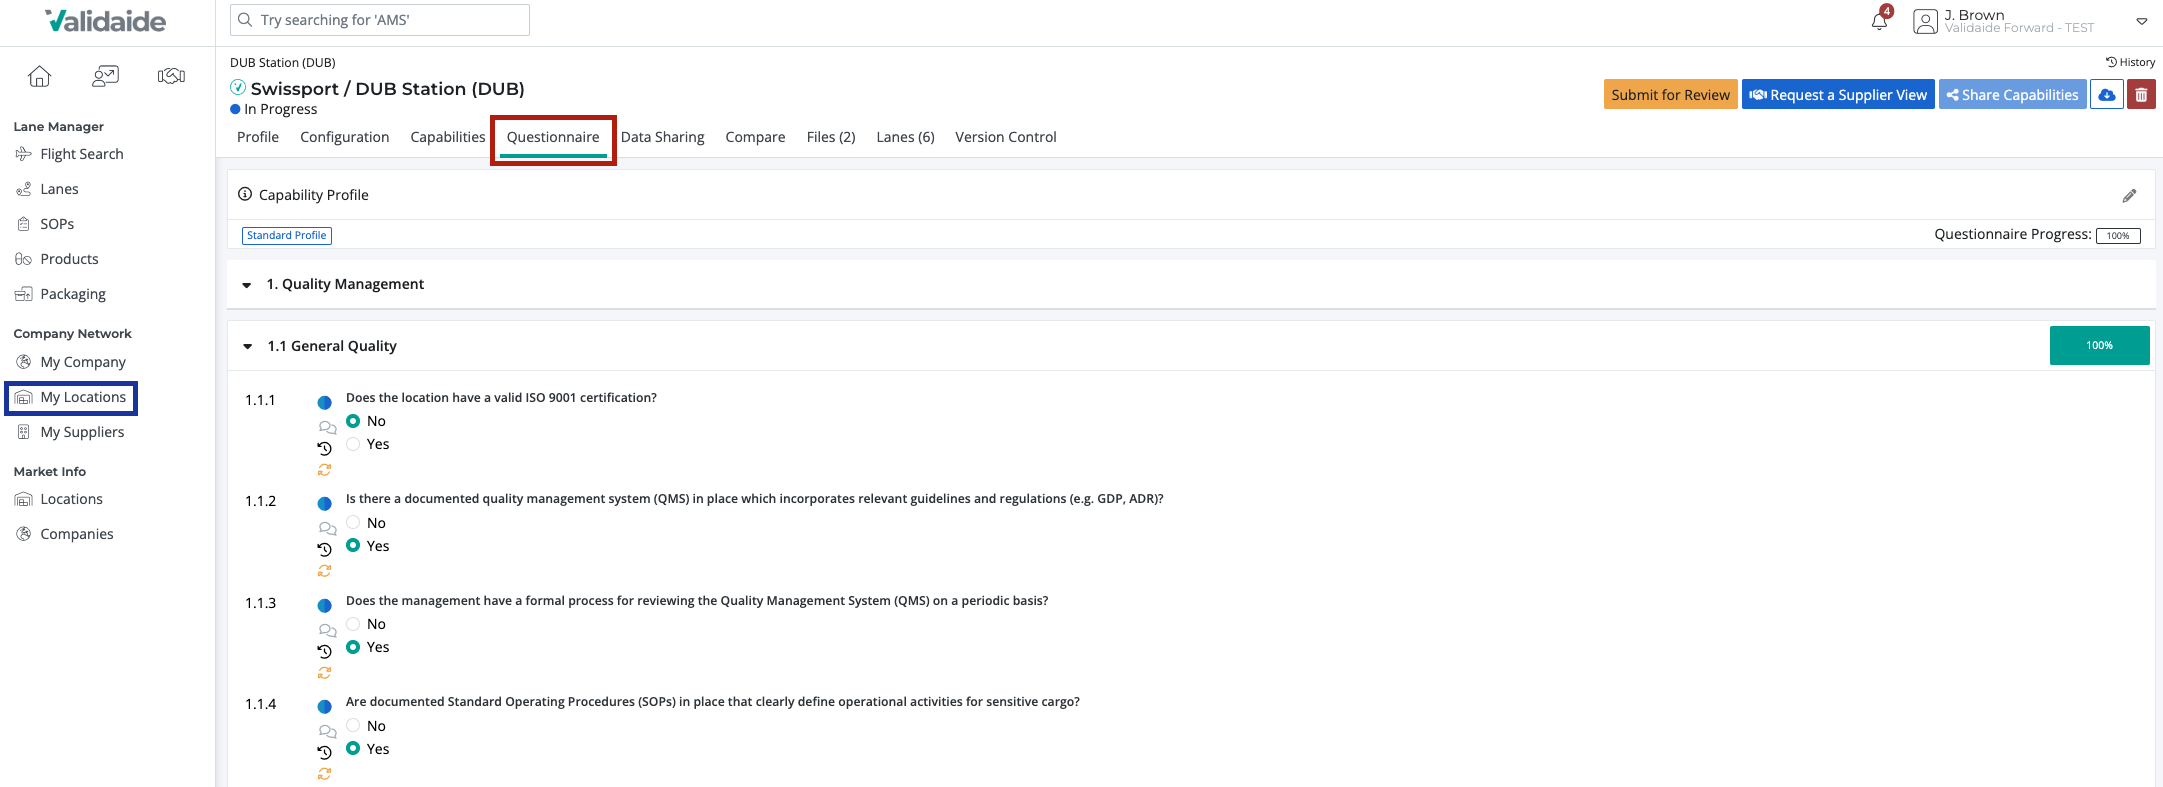2163x787 pixels.
Task: Open the Files (2) tab
Action: pos(831,137)
